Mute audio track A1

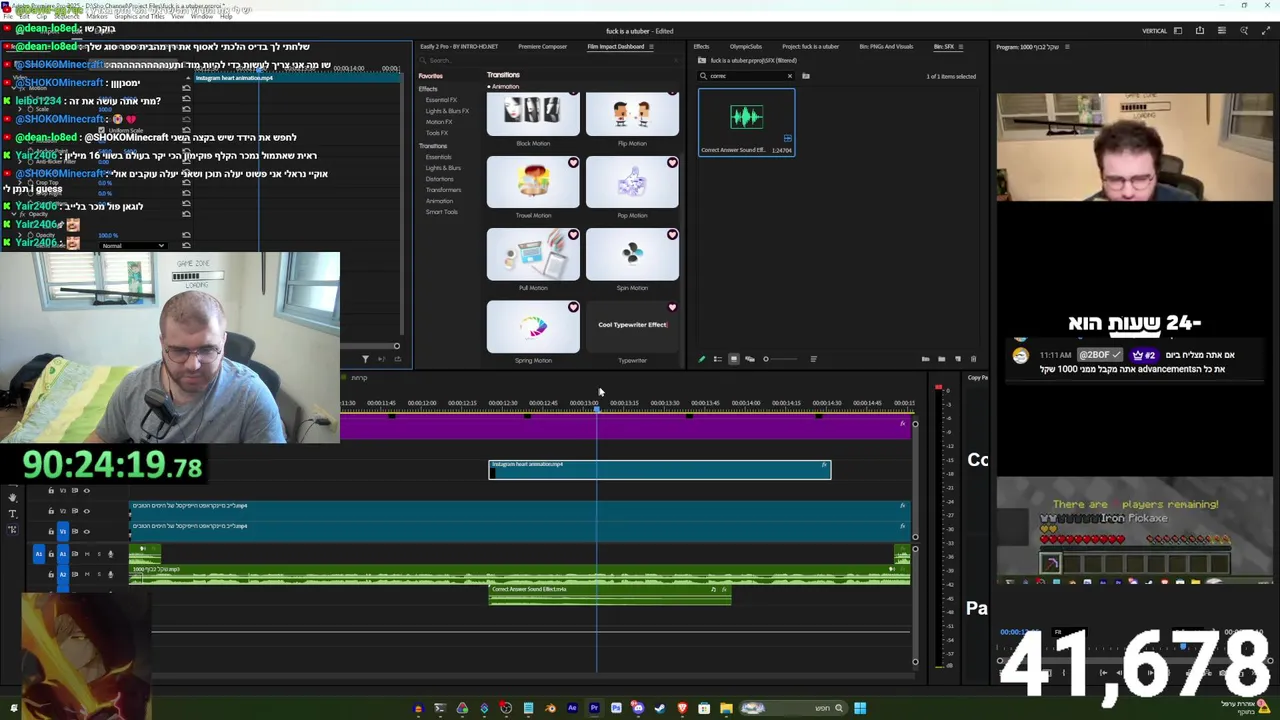86,554
